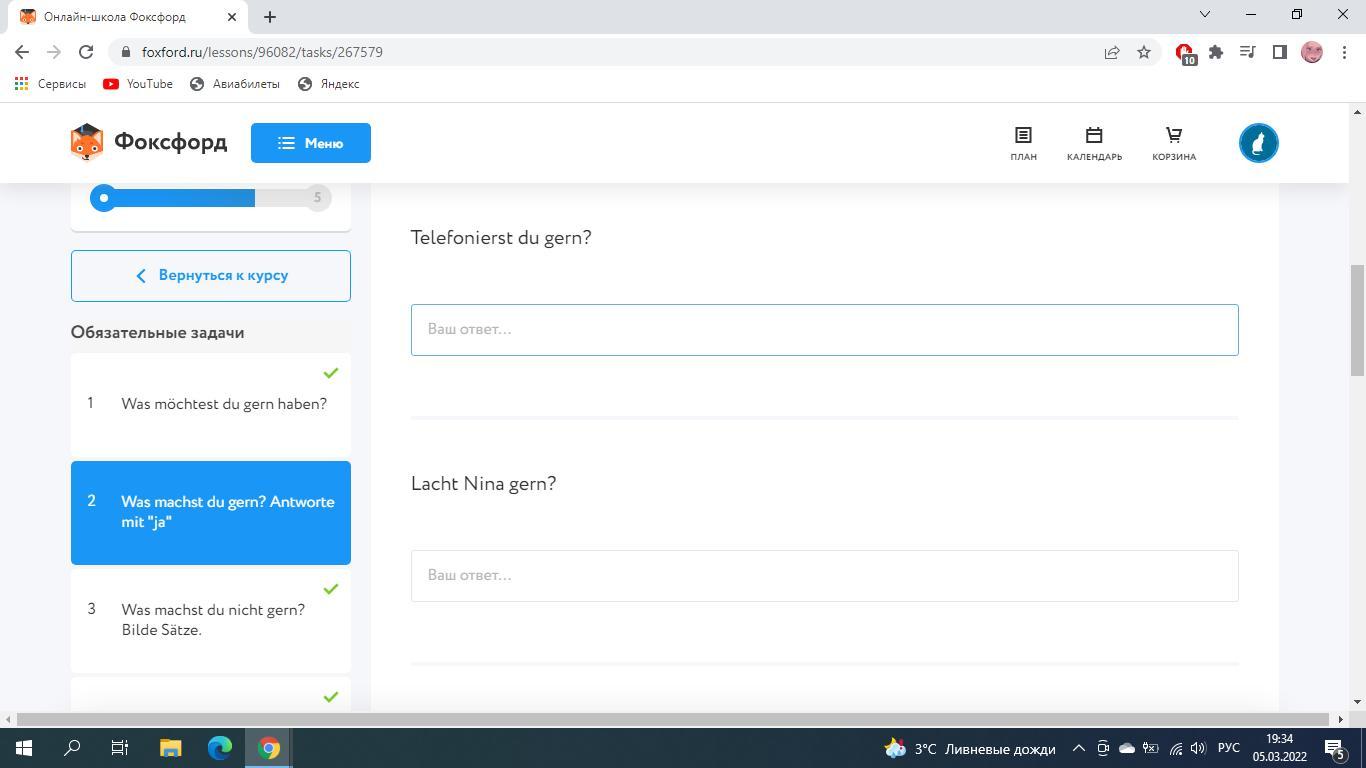Open the weather widget Ливневые дожди
The height and width of the screenshot is (768, 1366).
[x=971, y=749]
